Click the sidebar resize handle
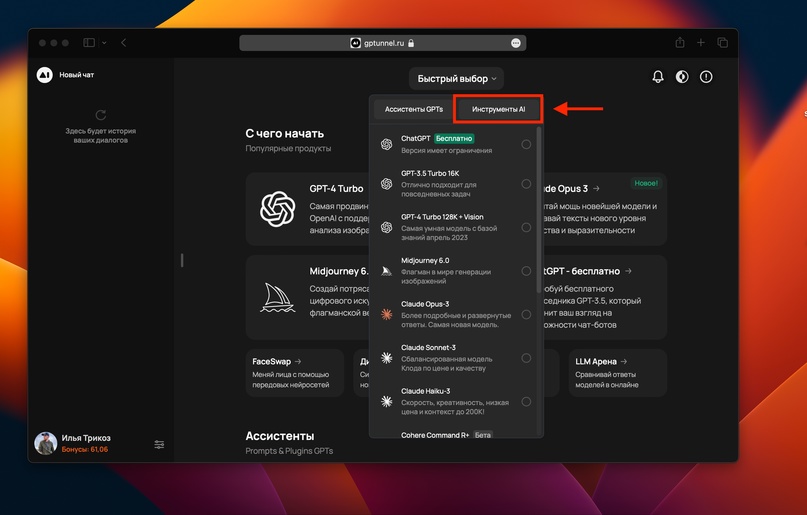Screen dimensions: 807x515 pos(182,260)
